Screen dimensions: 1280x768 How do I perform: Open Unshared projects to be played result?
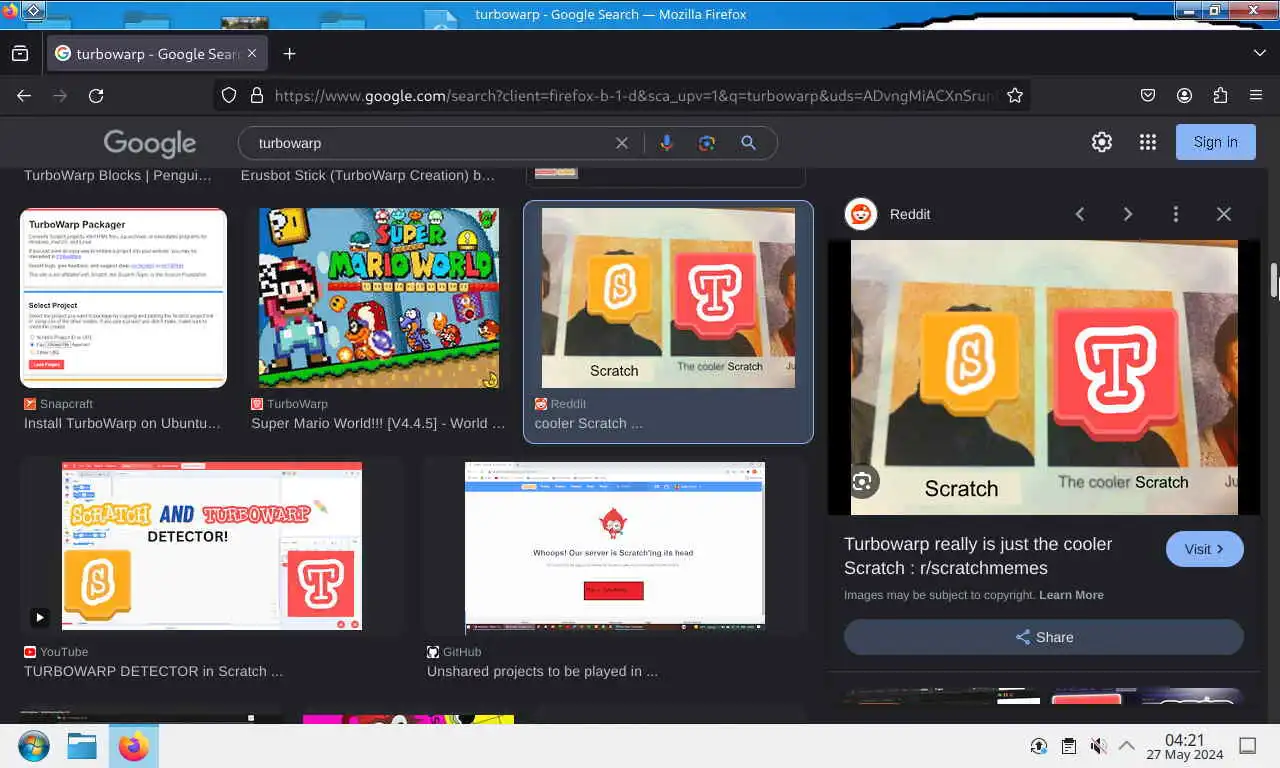pyautogui.click(x=542, y=671)
